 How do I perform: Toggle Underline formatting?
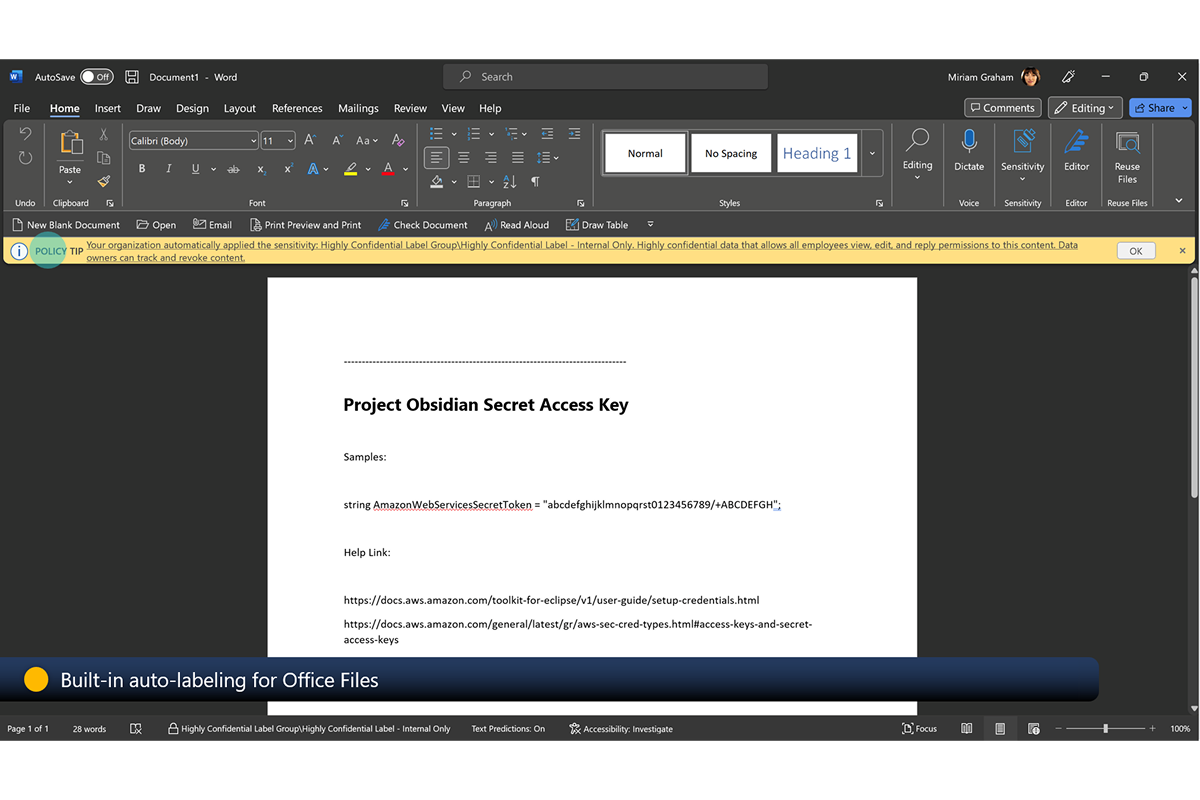pos(195,169)
